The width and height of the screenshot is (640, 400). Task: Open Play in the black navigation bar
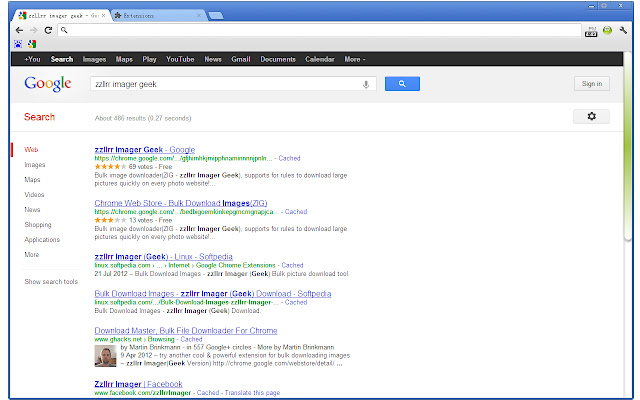(x=149, y=59)
